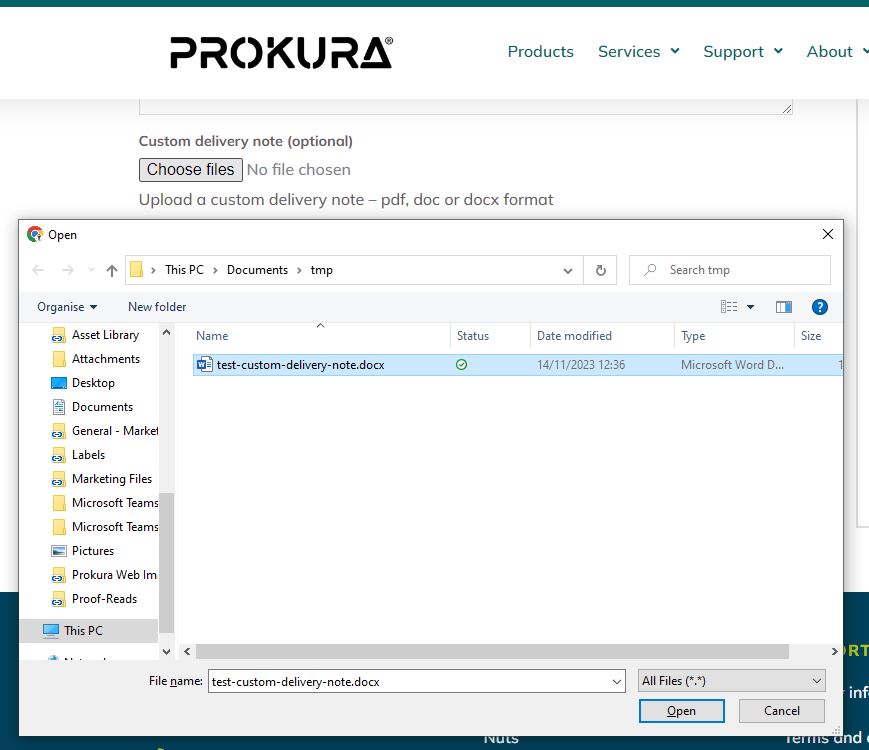Open the Desktop folder in the sidebar

[93, 383]
